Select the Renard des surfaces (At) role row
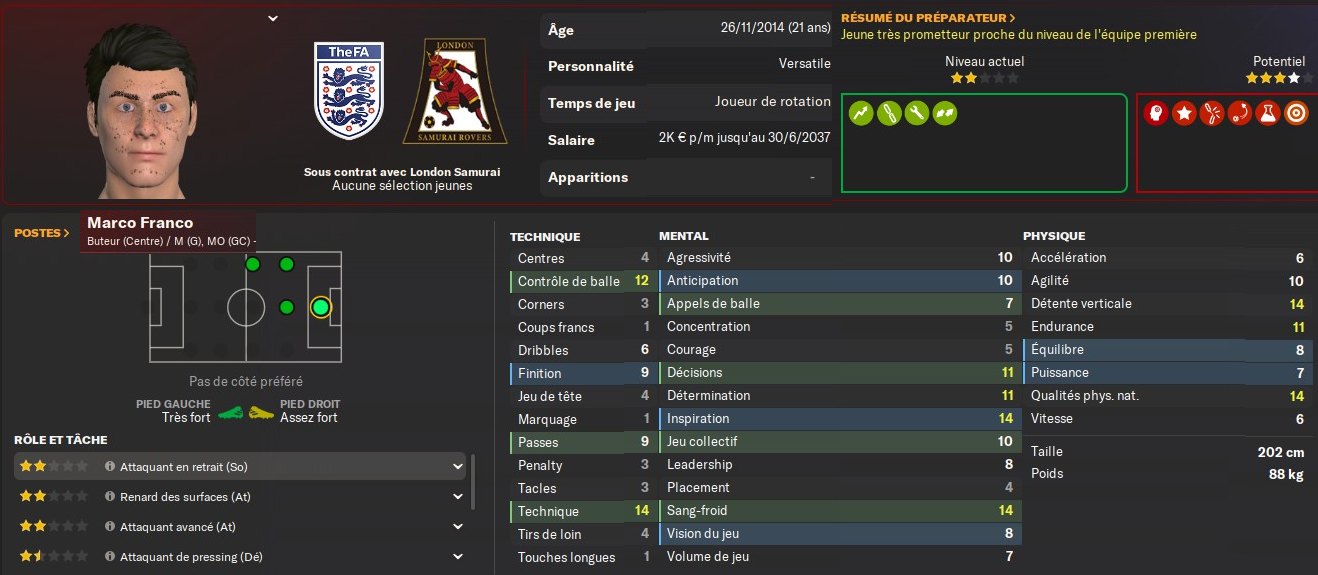 pos(240,496)
